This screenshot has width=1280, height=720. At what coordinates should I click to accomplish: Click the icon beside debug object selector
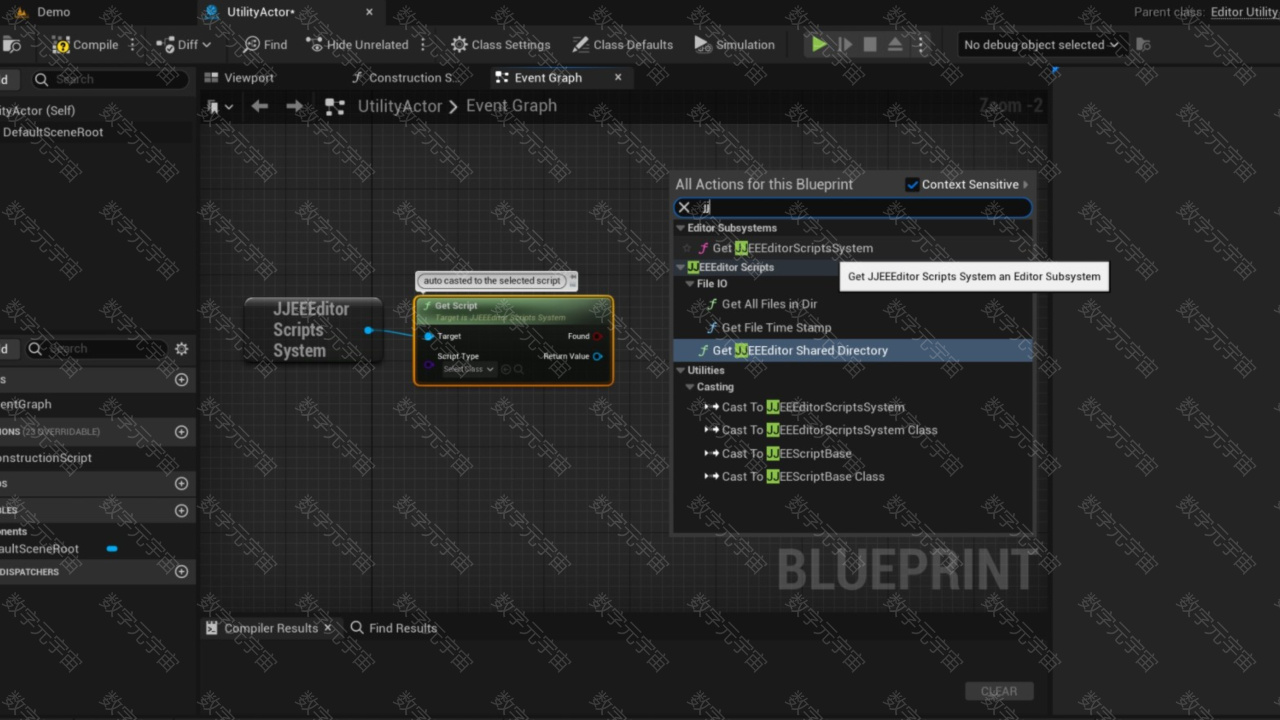point(1144,44)
